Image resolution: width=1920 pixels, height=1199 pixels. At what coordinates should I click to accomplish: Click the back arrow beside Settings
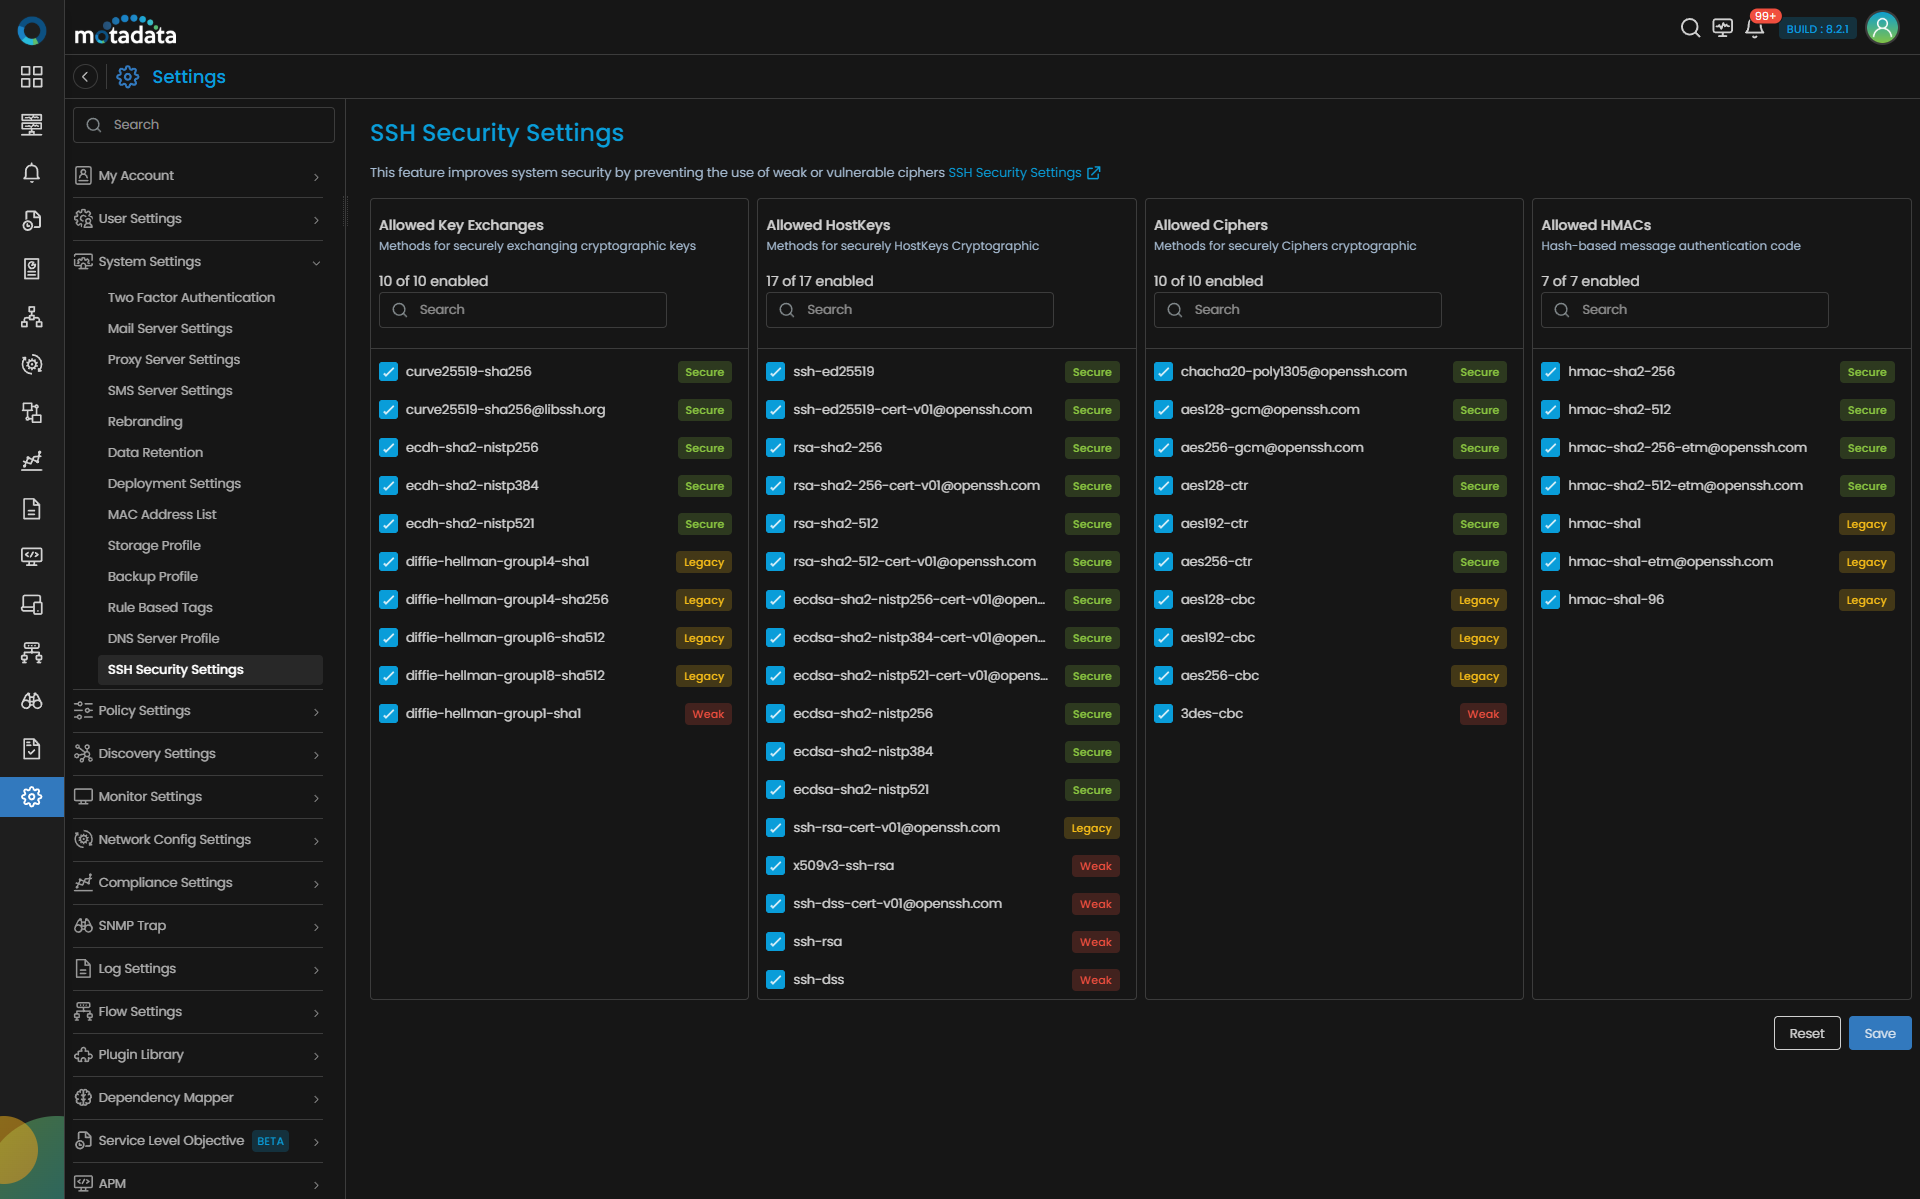pos(86,77)
